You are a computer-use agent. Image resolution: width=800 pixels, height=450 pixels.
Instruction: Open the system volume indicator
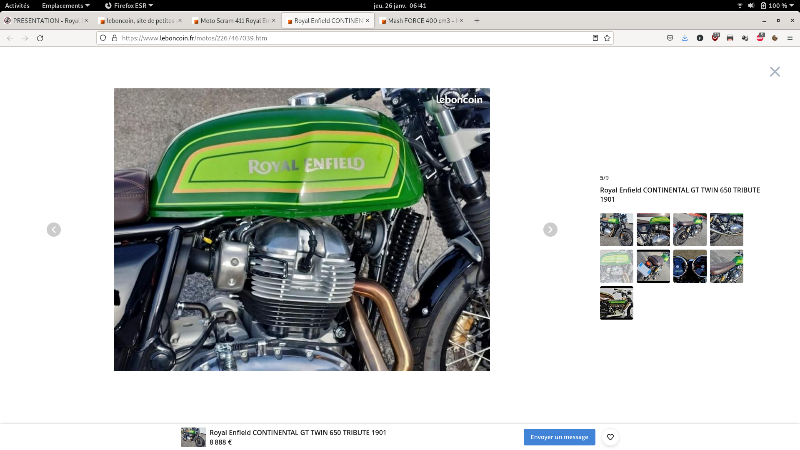751,6
